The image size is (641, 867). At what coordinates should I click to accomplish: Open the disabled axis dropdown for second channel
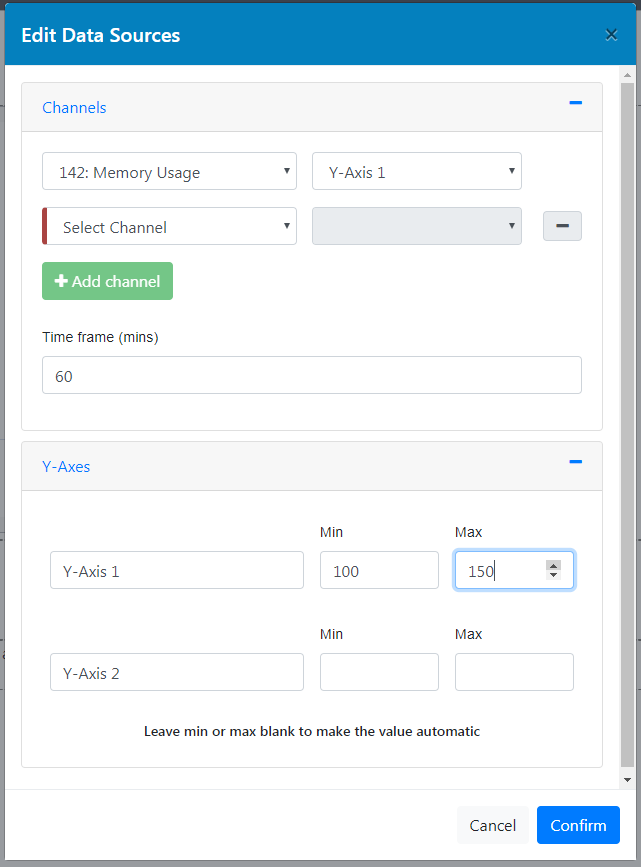(416, 226)
